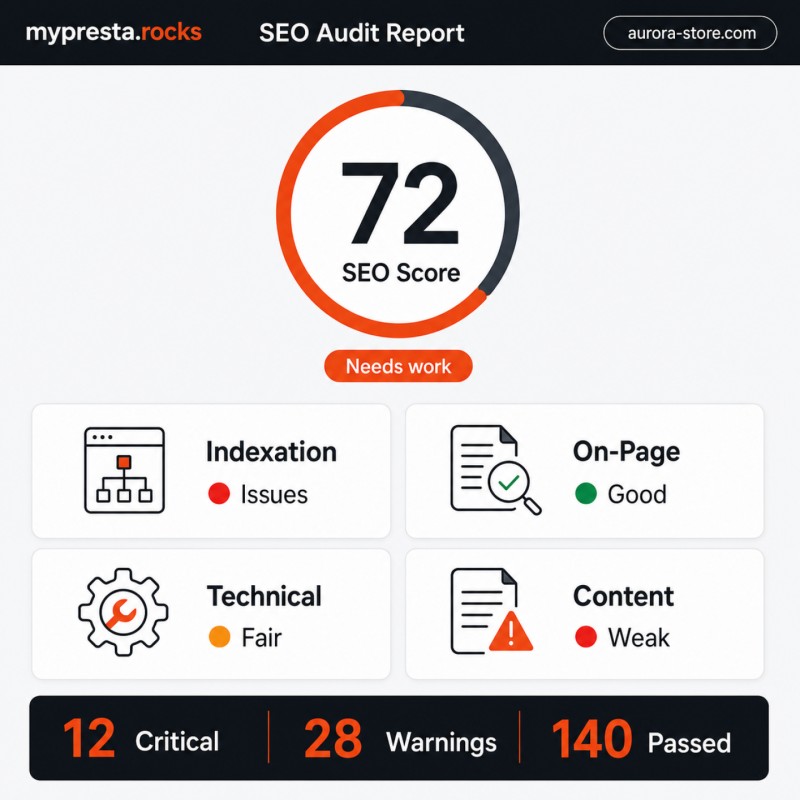Click the Good status text

637,494
